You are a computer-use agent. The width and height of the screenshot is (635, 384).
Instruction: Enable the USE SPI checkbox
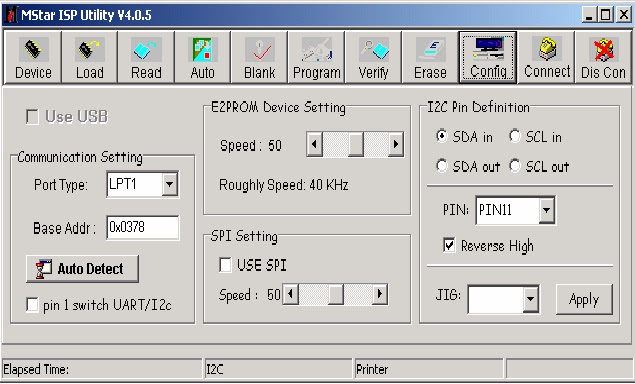click(x=225, y=265)
